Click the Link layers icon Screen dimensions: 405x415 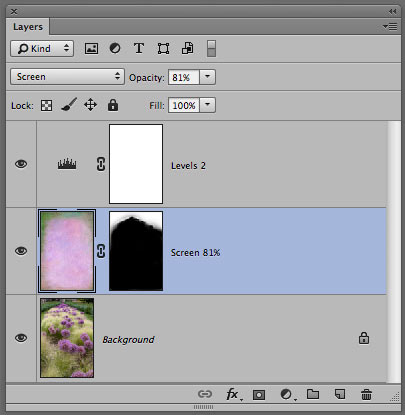[205, 394]
